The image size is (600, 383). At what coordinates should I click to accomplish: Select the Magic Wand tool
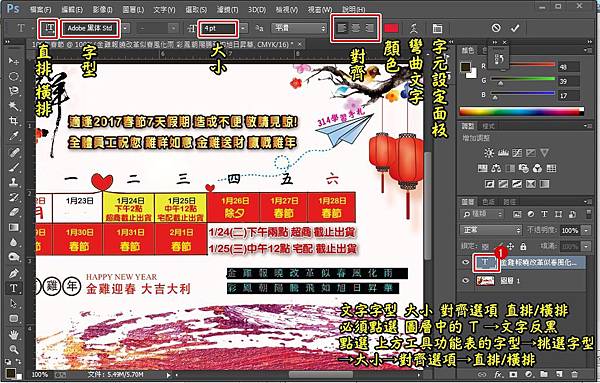(x=14, y=106)
